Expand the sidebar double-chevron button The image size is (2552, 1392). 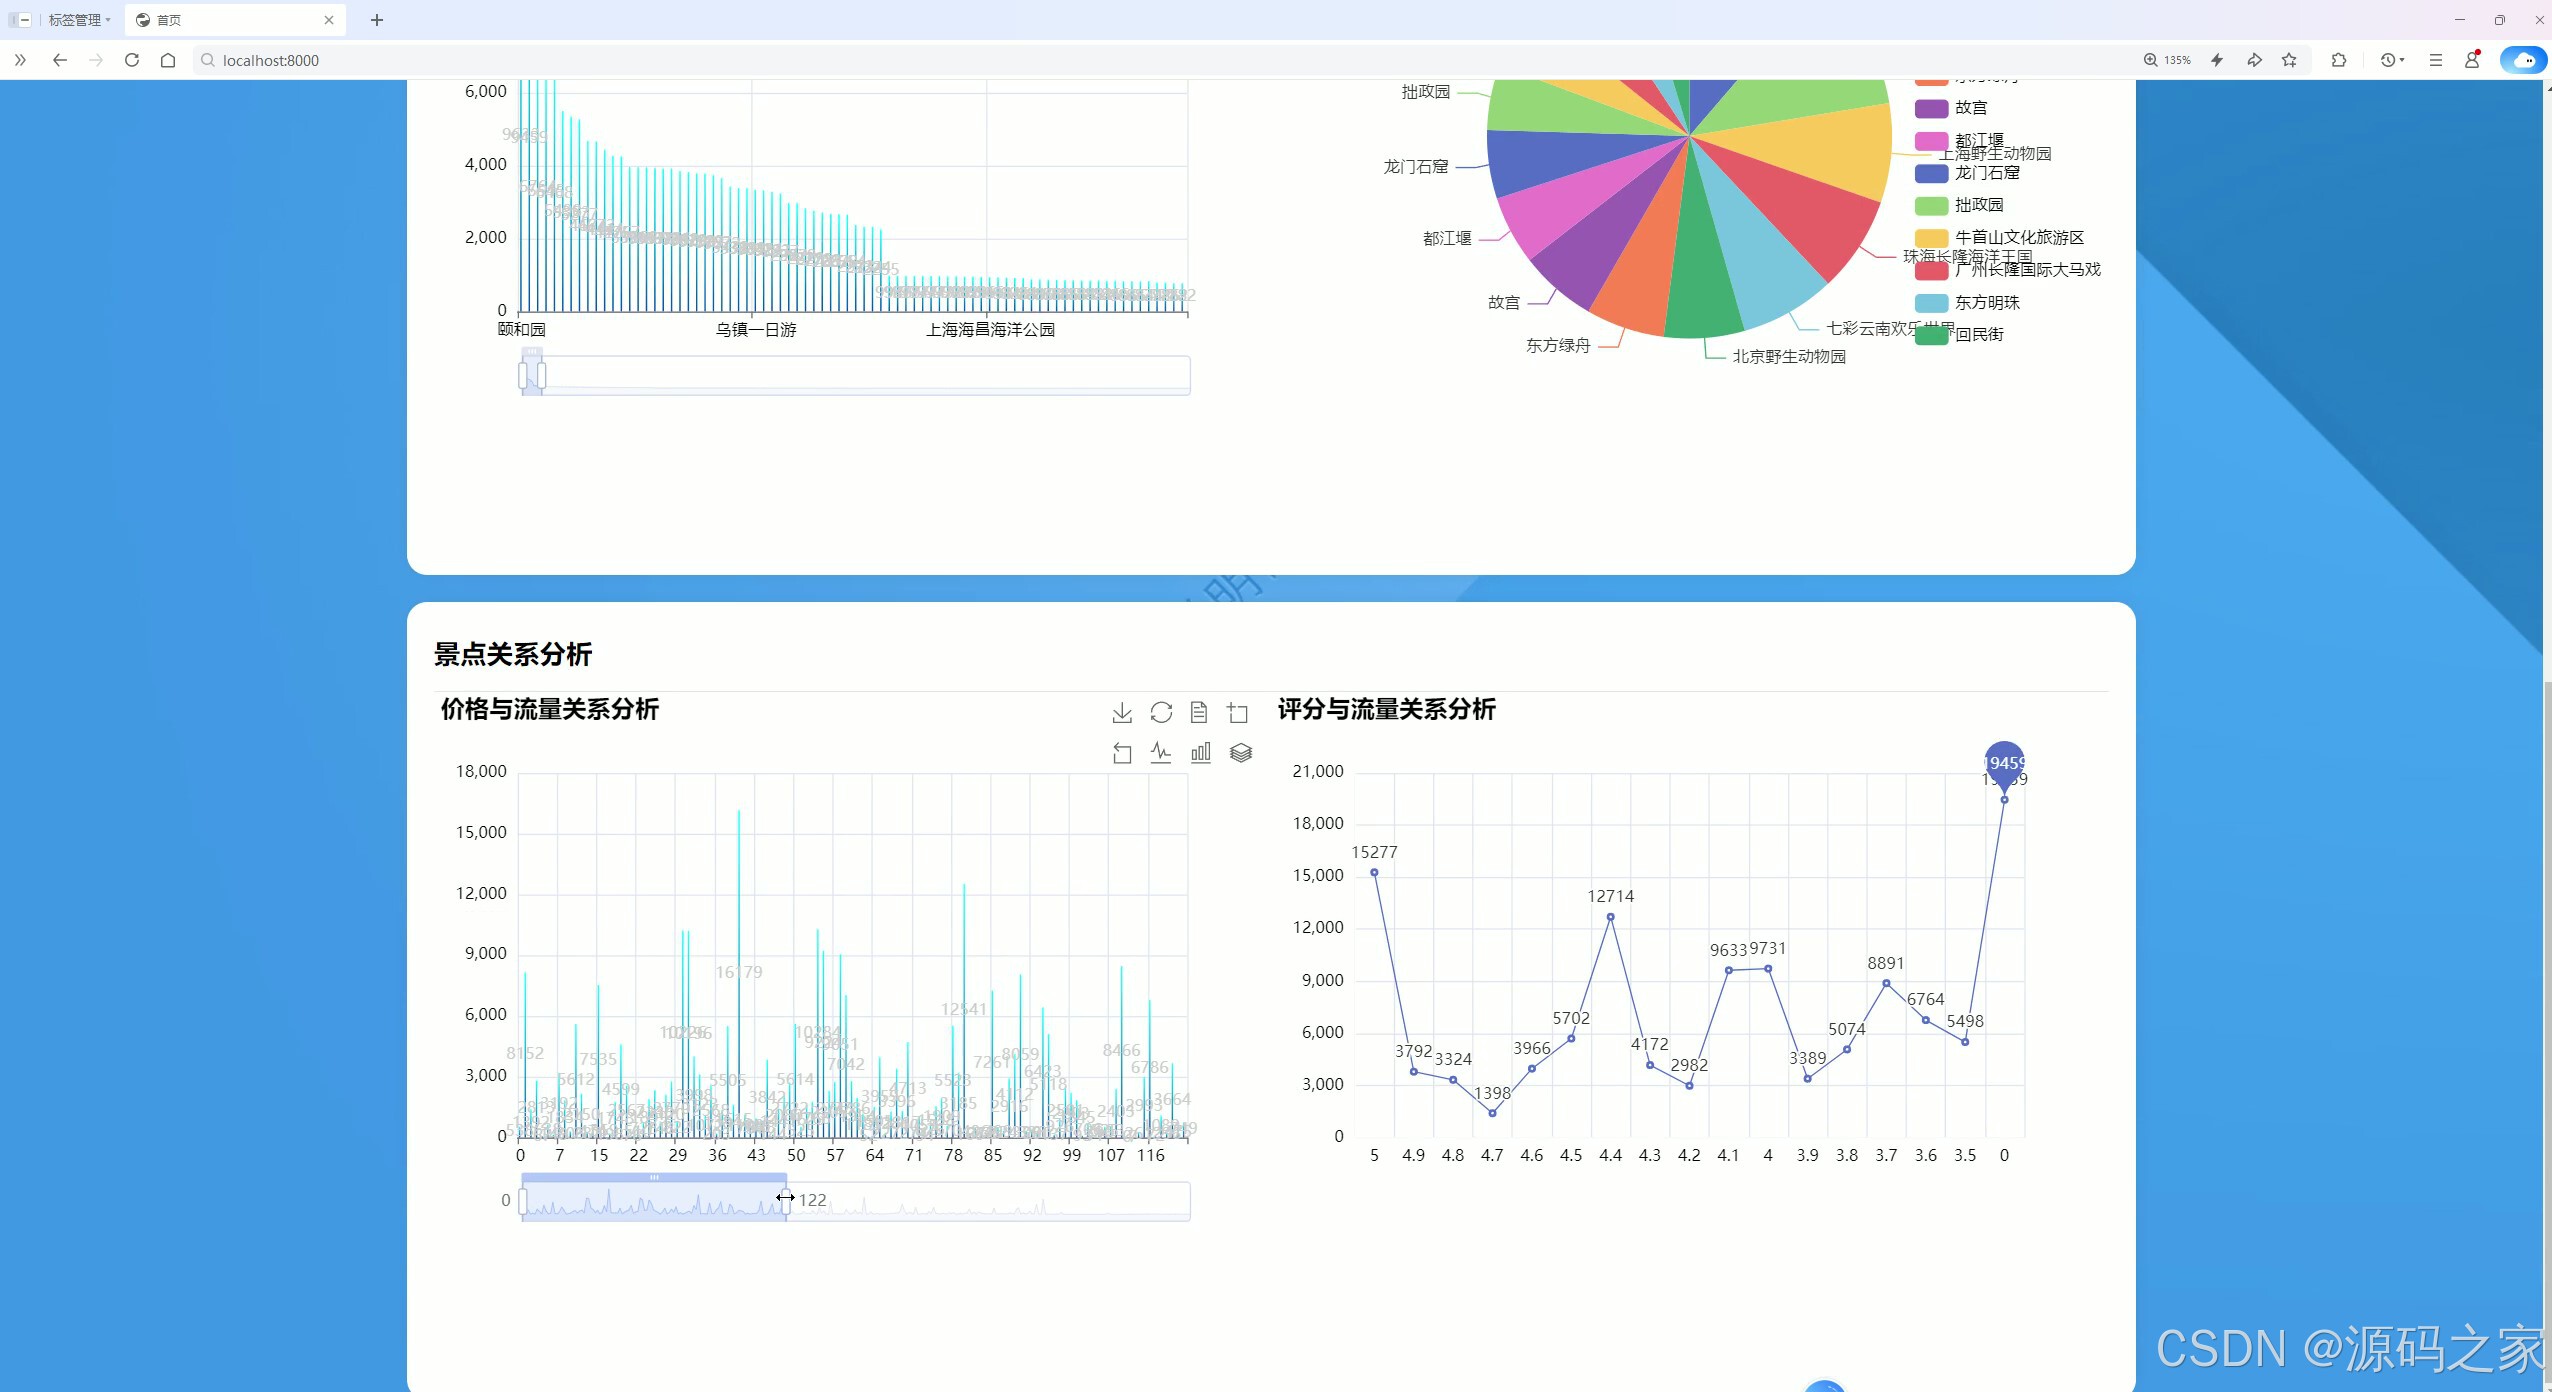point(20,60)
